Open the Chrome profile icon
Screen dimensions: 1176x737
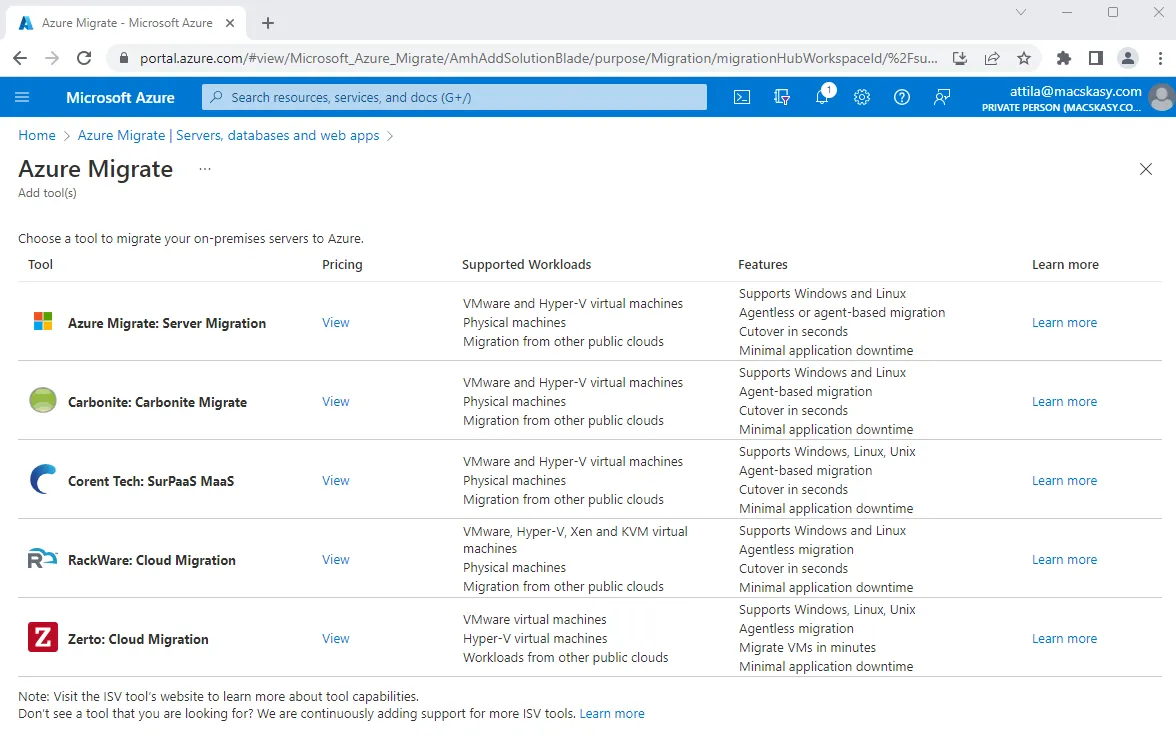click(x=1127, y=58)
